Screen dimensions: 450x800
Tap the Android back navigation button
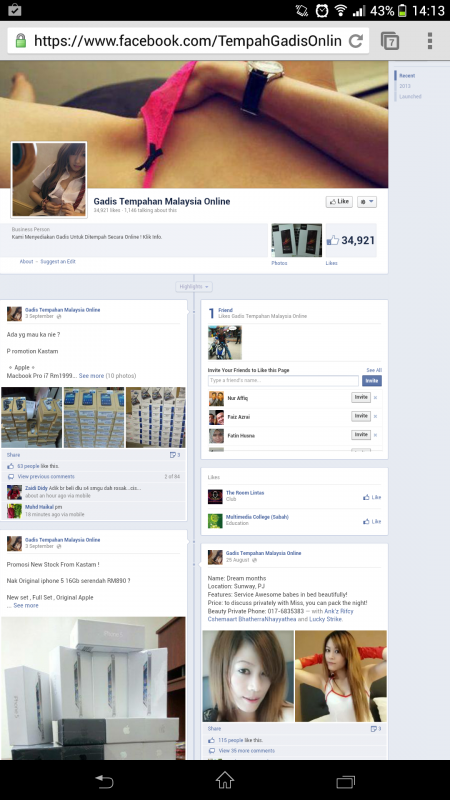point(104,781)
